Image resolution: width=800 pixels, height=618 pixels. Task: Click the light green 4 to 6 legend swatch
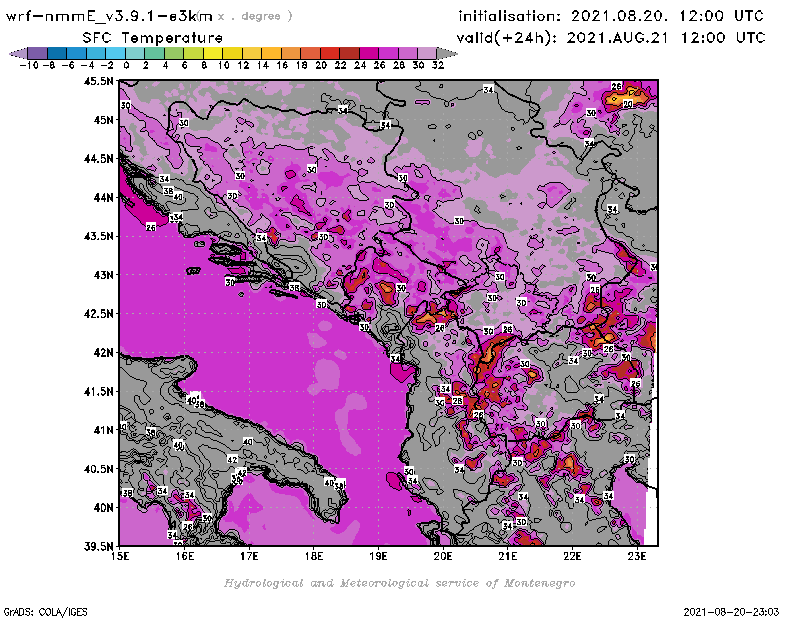coord(174,53)
